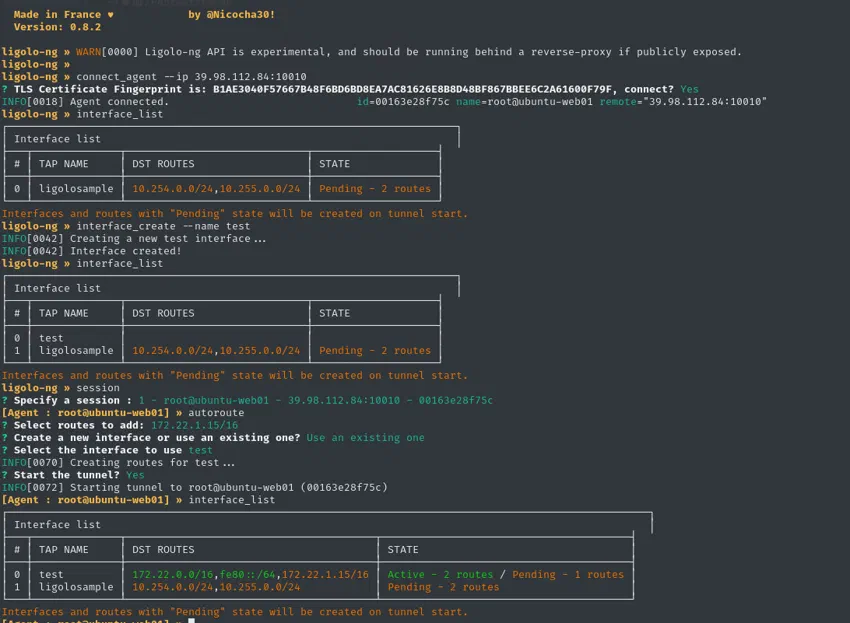The image size is (850, 623).
Task: Click the DST ROUTES header of first table
Action: 163,164
